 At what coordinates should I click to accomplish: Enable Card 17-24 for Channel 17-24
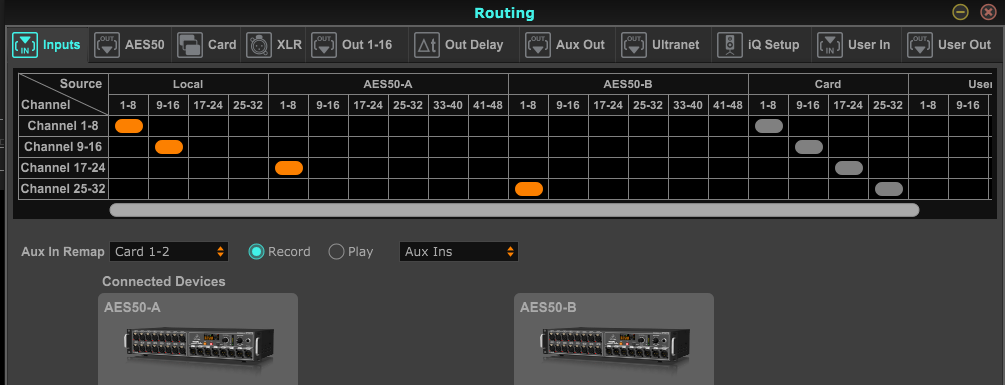(x=849, y=168)
